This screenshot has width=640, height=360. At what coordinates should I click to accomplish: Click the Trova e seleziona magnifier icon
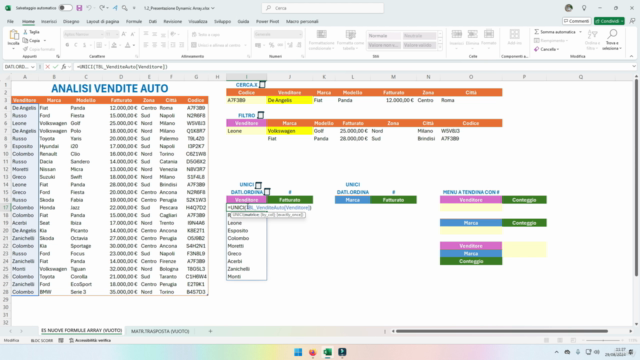(612, 34)
